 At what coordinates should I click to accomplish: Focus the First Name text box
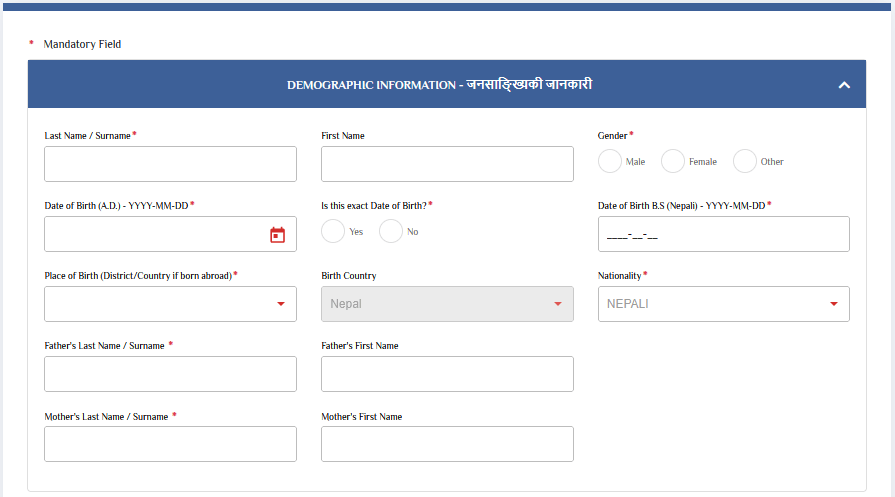point(447,164)
